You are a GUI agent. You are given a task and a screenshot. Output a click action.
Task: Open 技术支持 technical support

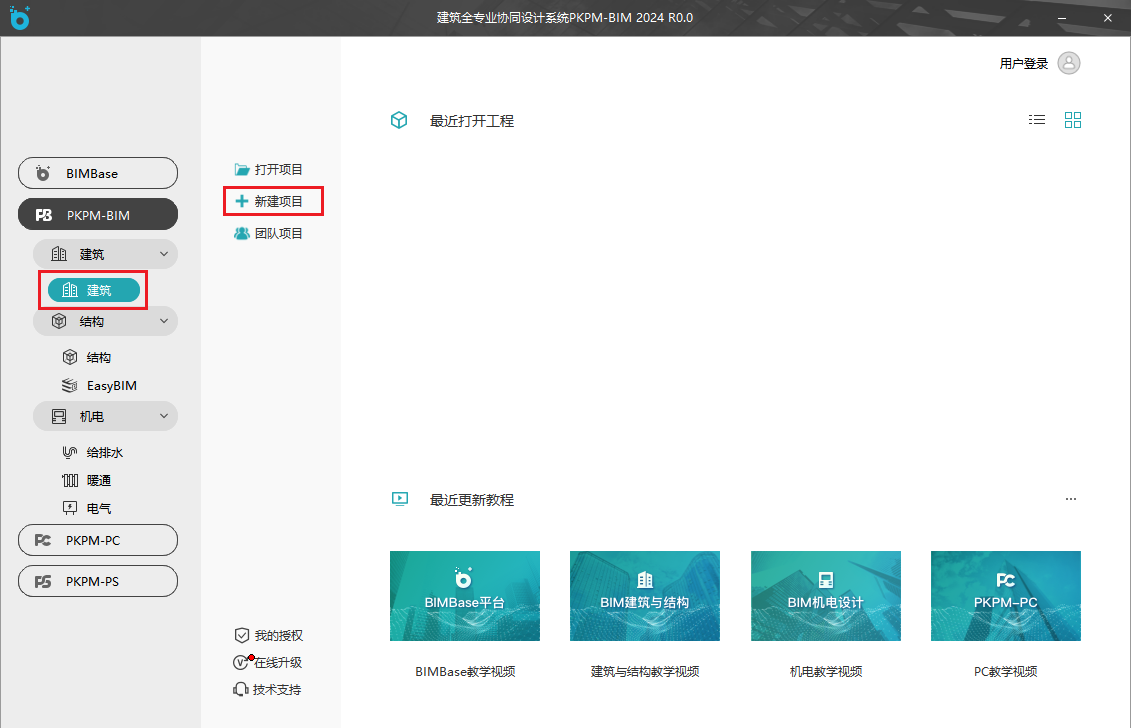click(268, 689)
